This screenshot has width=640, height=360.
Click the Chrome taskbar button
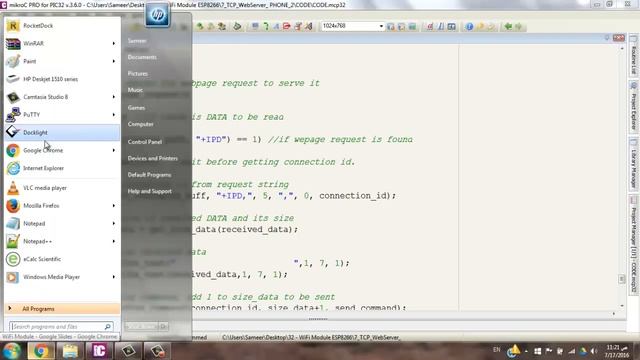click(41, 351)
